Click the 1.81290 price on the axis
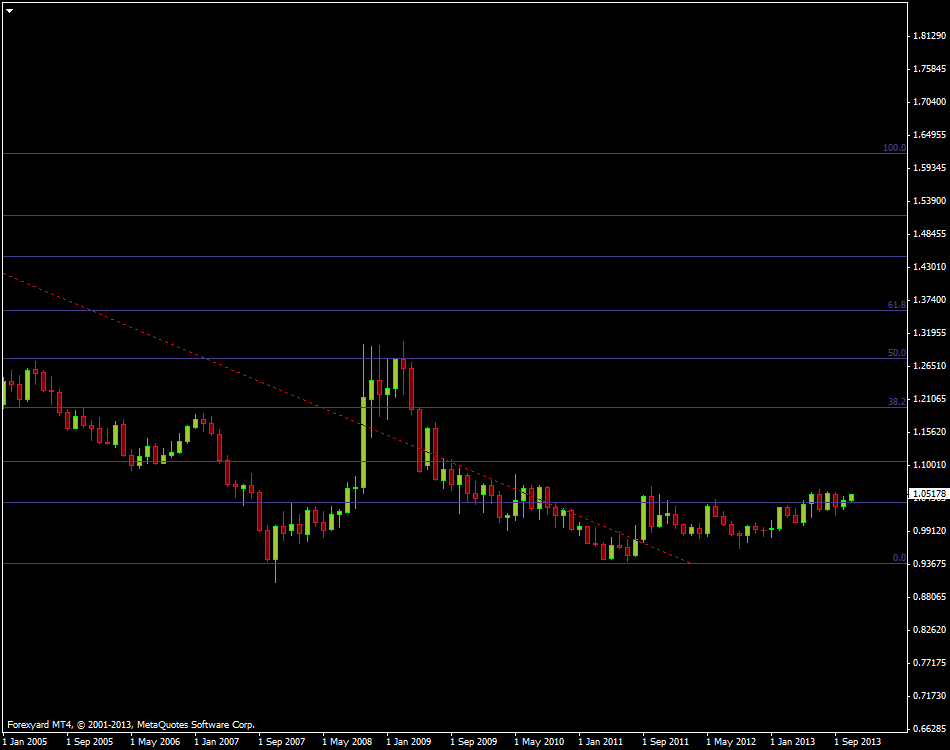Viewport: 950px width, 750px height. (x=929, y=36)
